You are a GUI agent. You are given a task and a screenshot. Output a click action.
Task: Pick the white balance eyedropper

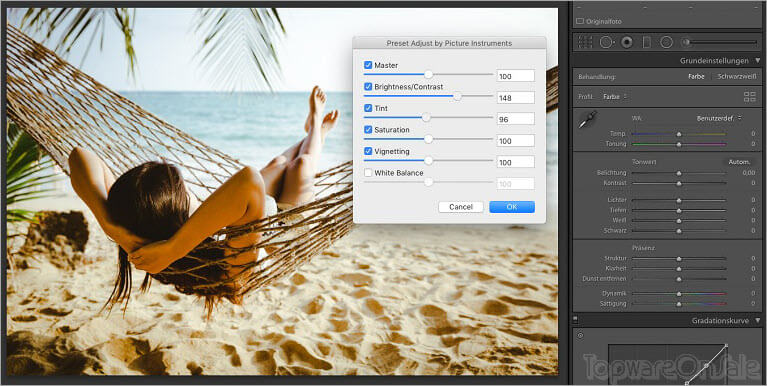tap(588, 120)
